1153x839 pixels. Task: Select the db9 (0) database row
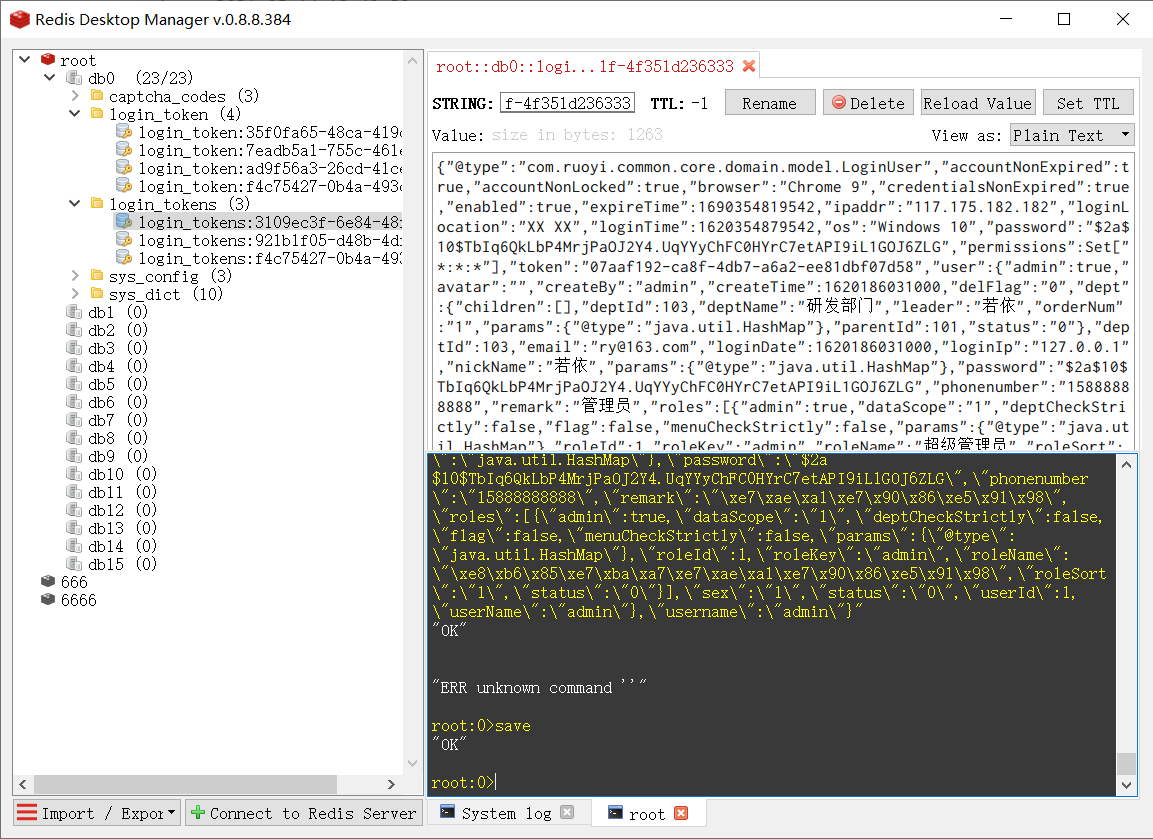107,456
